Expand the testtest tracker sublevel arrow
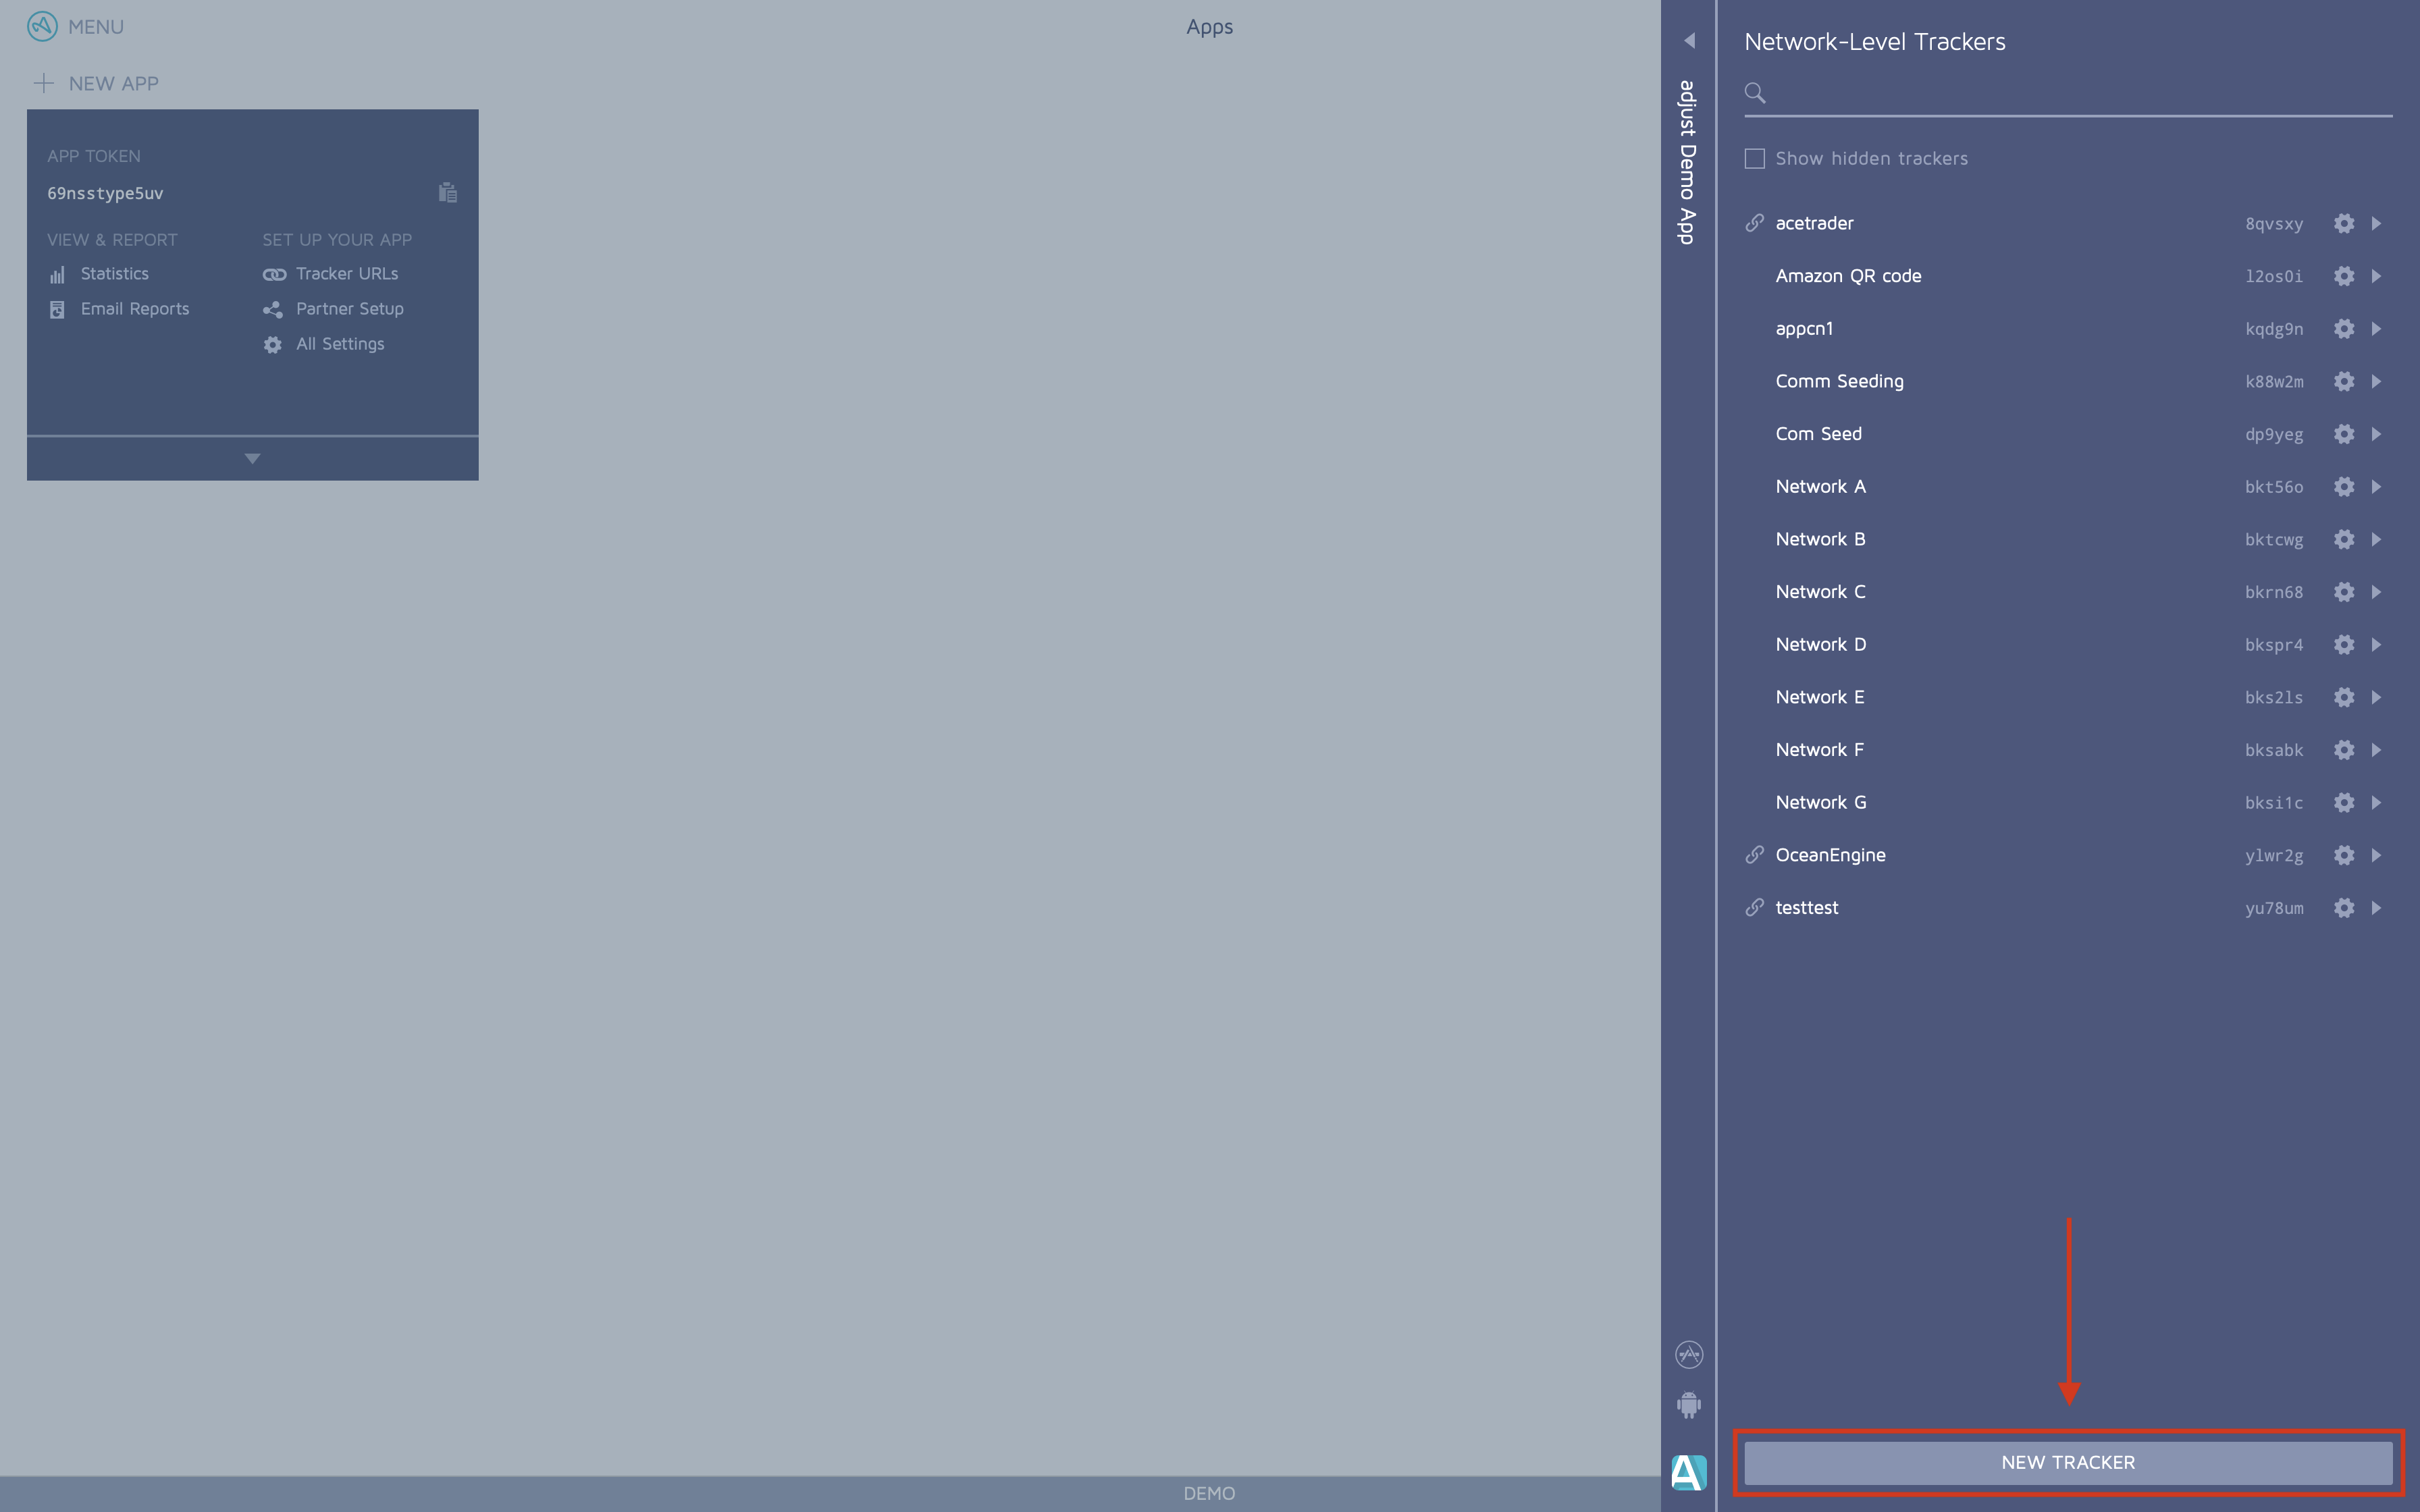The width and height of the screenshot is (2420, 1512). pos(2376,908)
